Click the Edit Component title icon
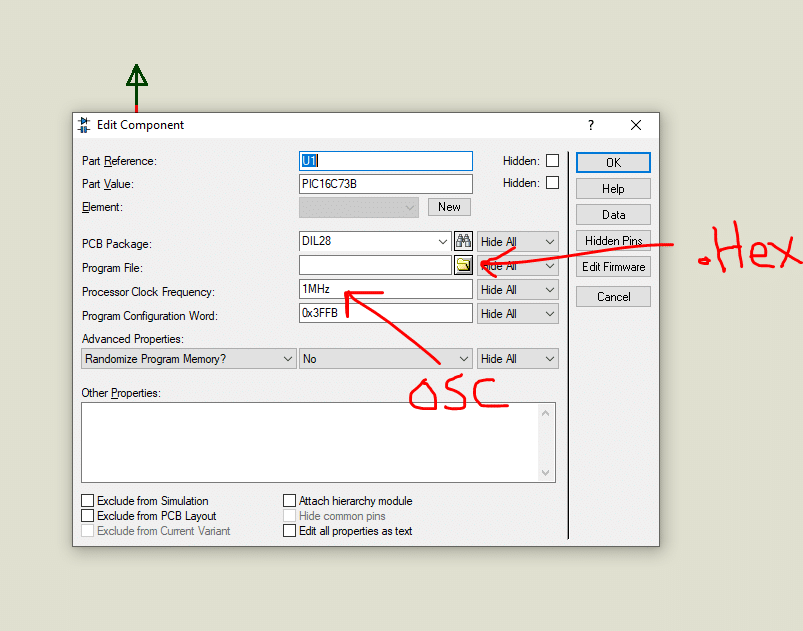803x631 pixels. 84,125
